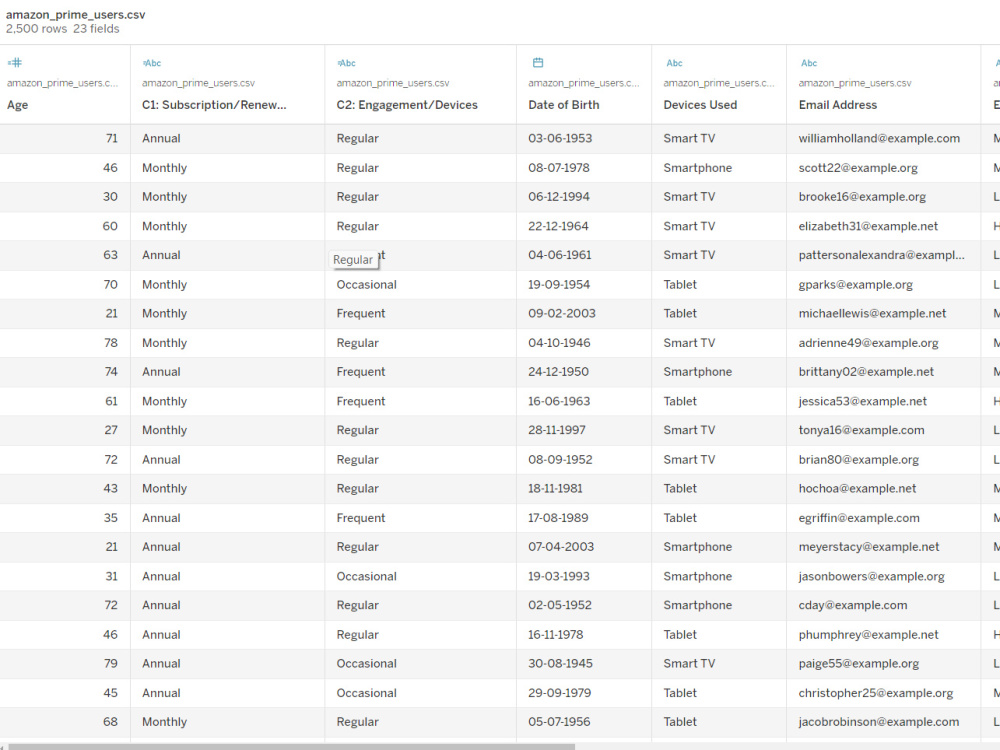The image size is (1000, 750).
Task: Click date of birth 19-09-1954
Action: tap(559, 284)
